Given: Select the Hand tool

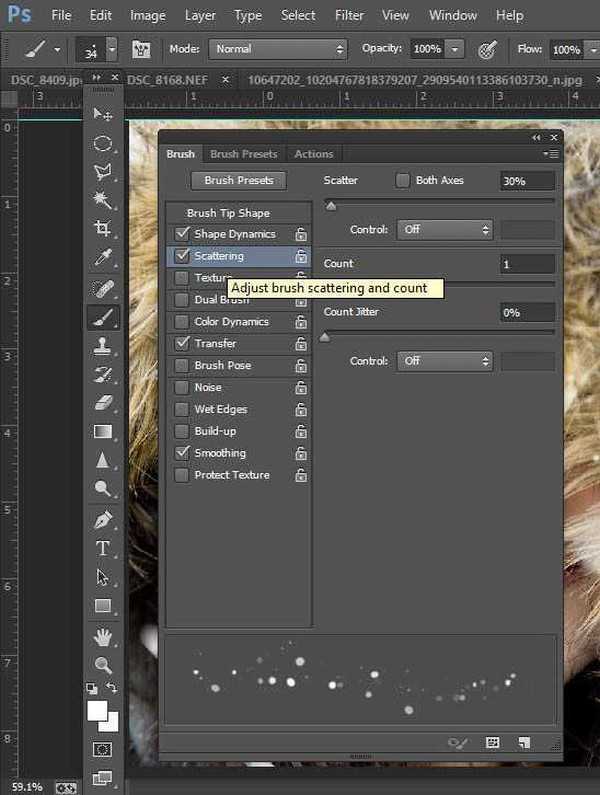Looking at the screenshot, I should (103, 636).
